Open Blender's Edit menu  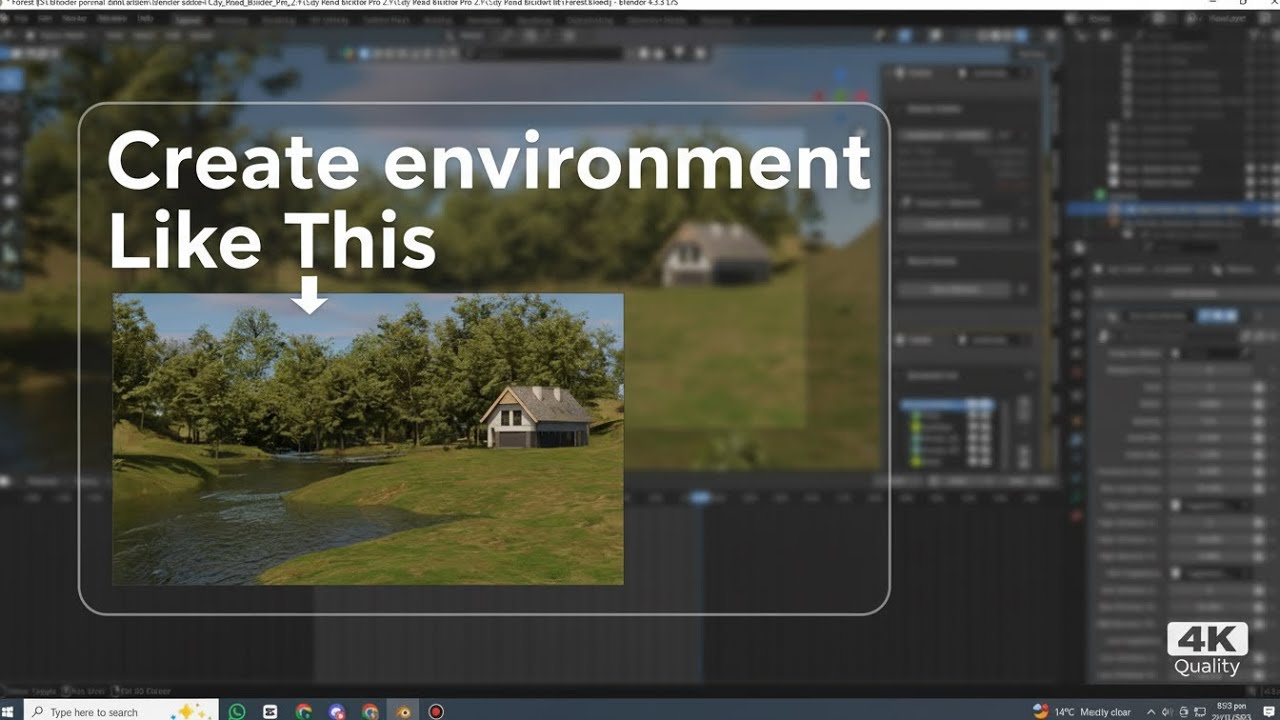(47, 18)
